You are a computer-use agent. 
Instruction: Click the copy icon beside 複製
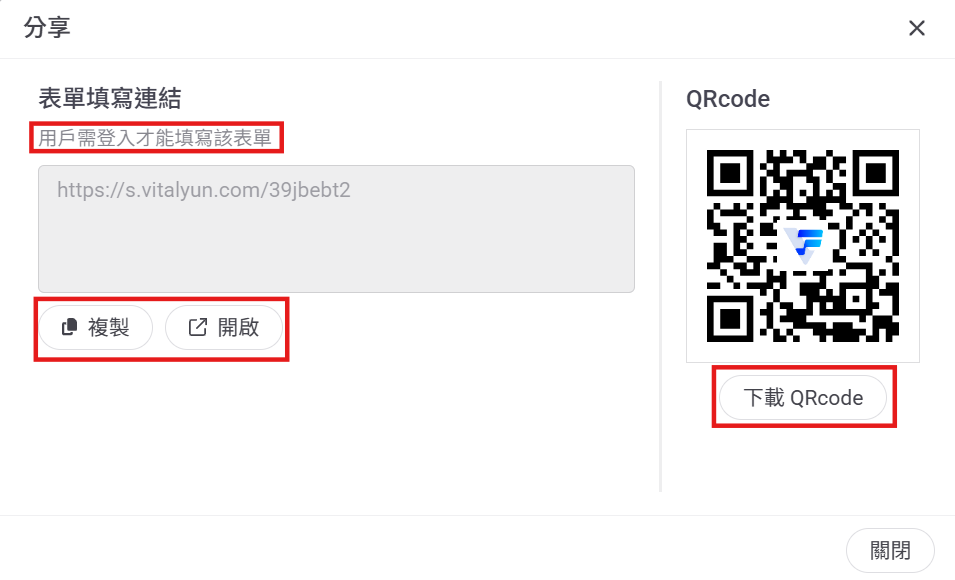(69, 327)
